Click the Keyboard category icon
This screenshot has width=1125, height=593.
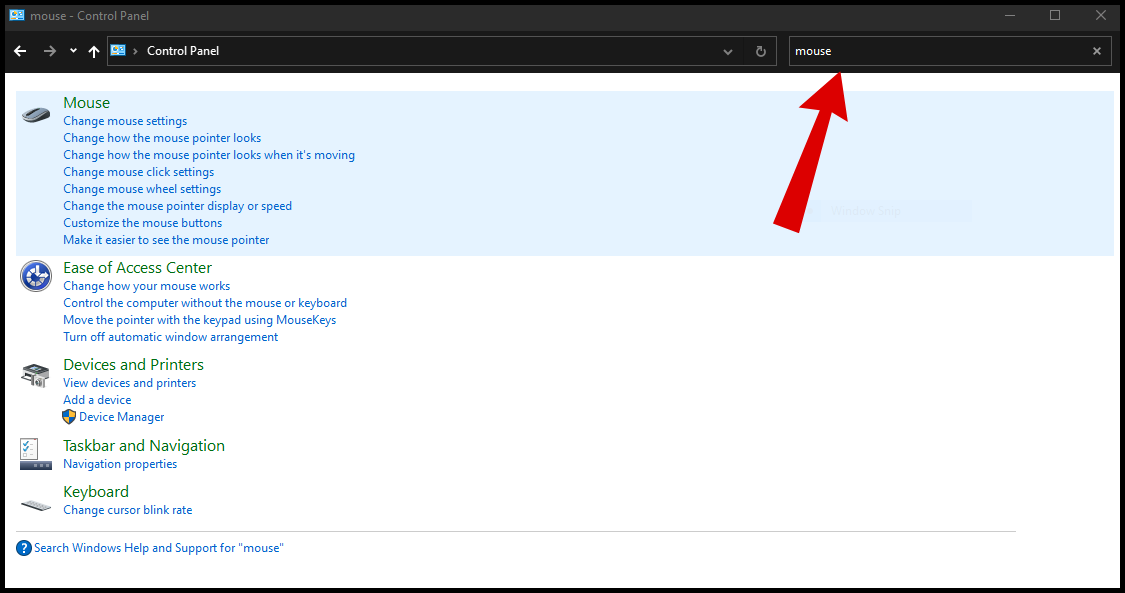36,506
